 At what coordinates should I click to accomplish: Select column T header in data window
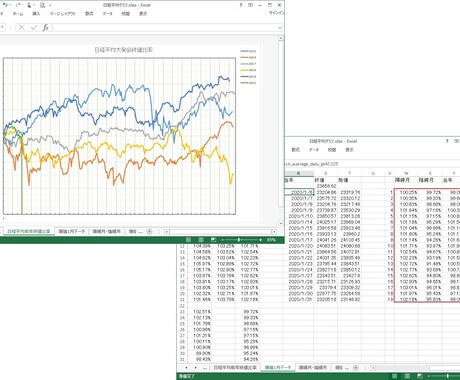(x=349, y=173)
